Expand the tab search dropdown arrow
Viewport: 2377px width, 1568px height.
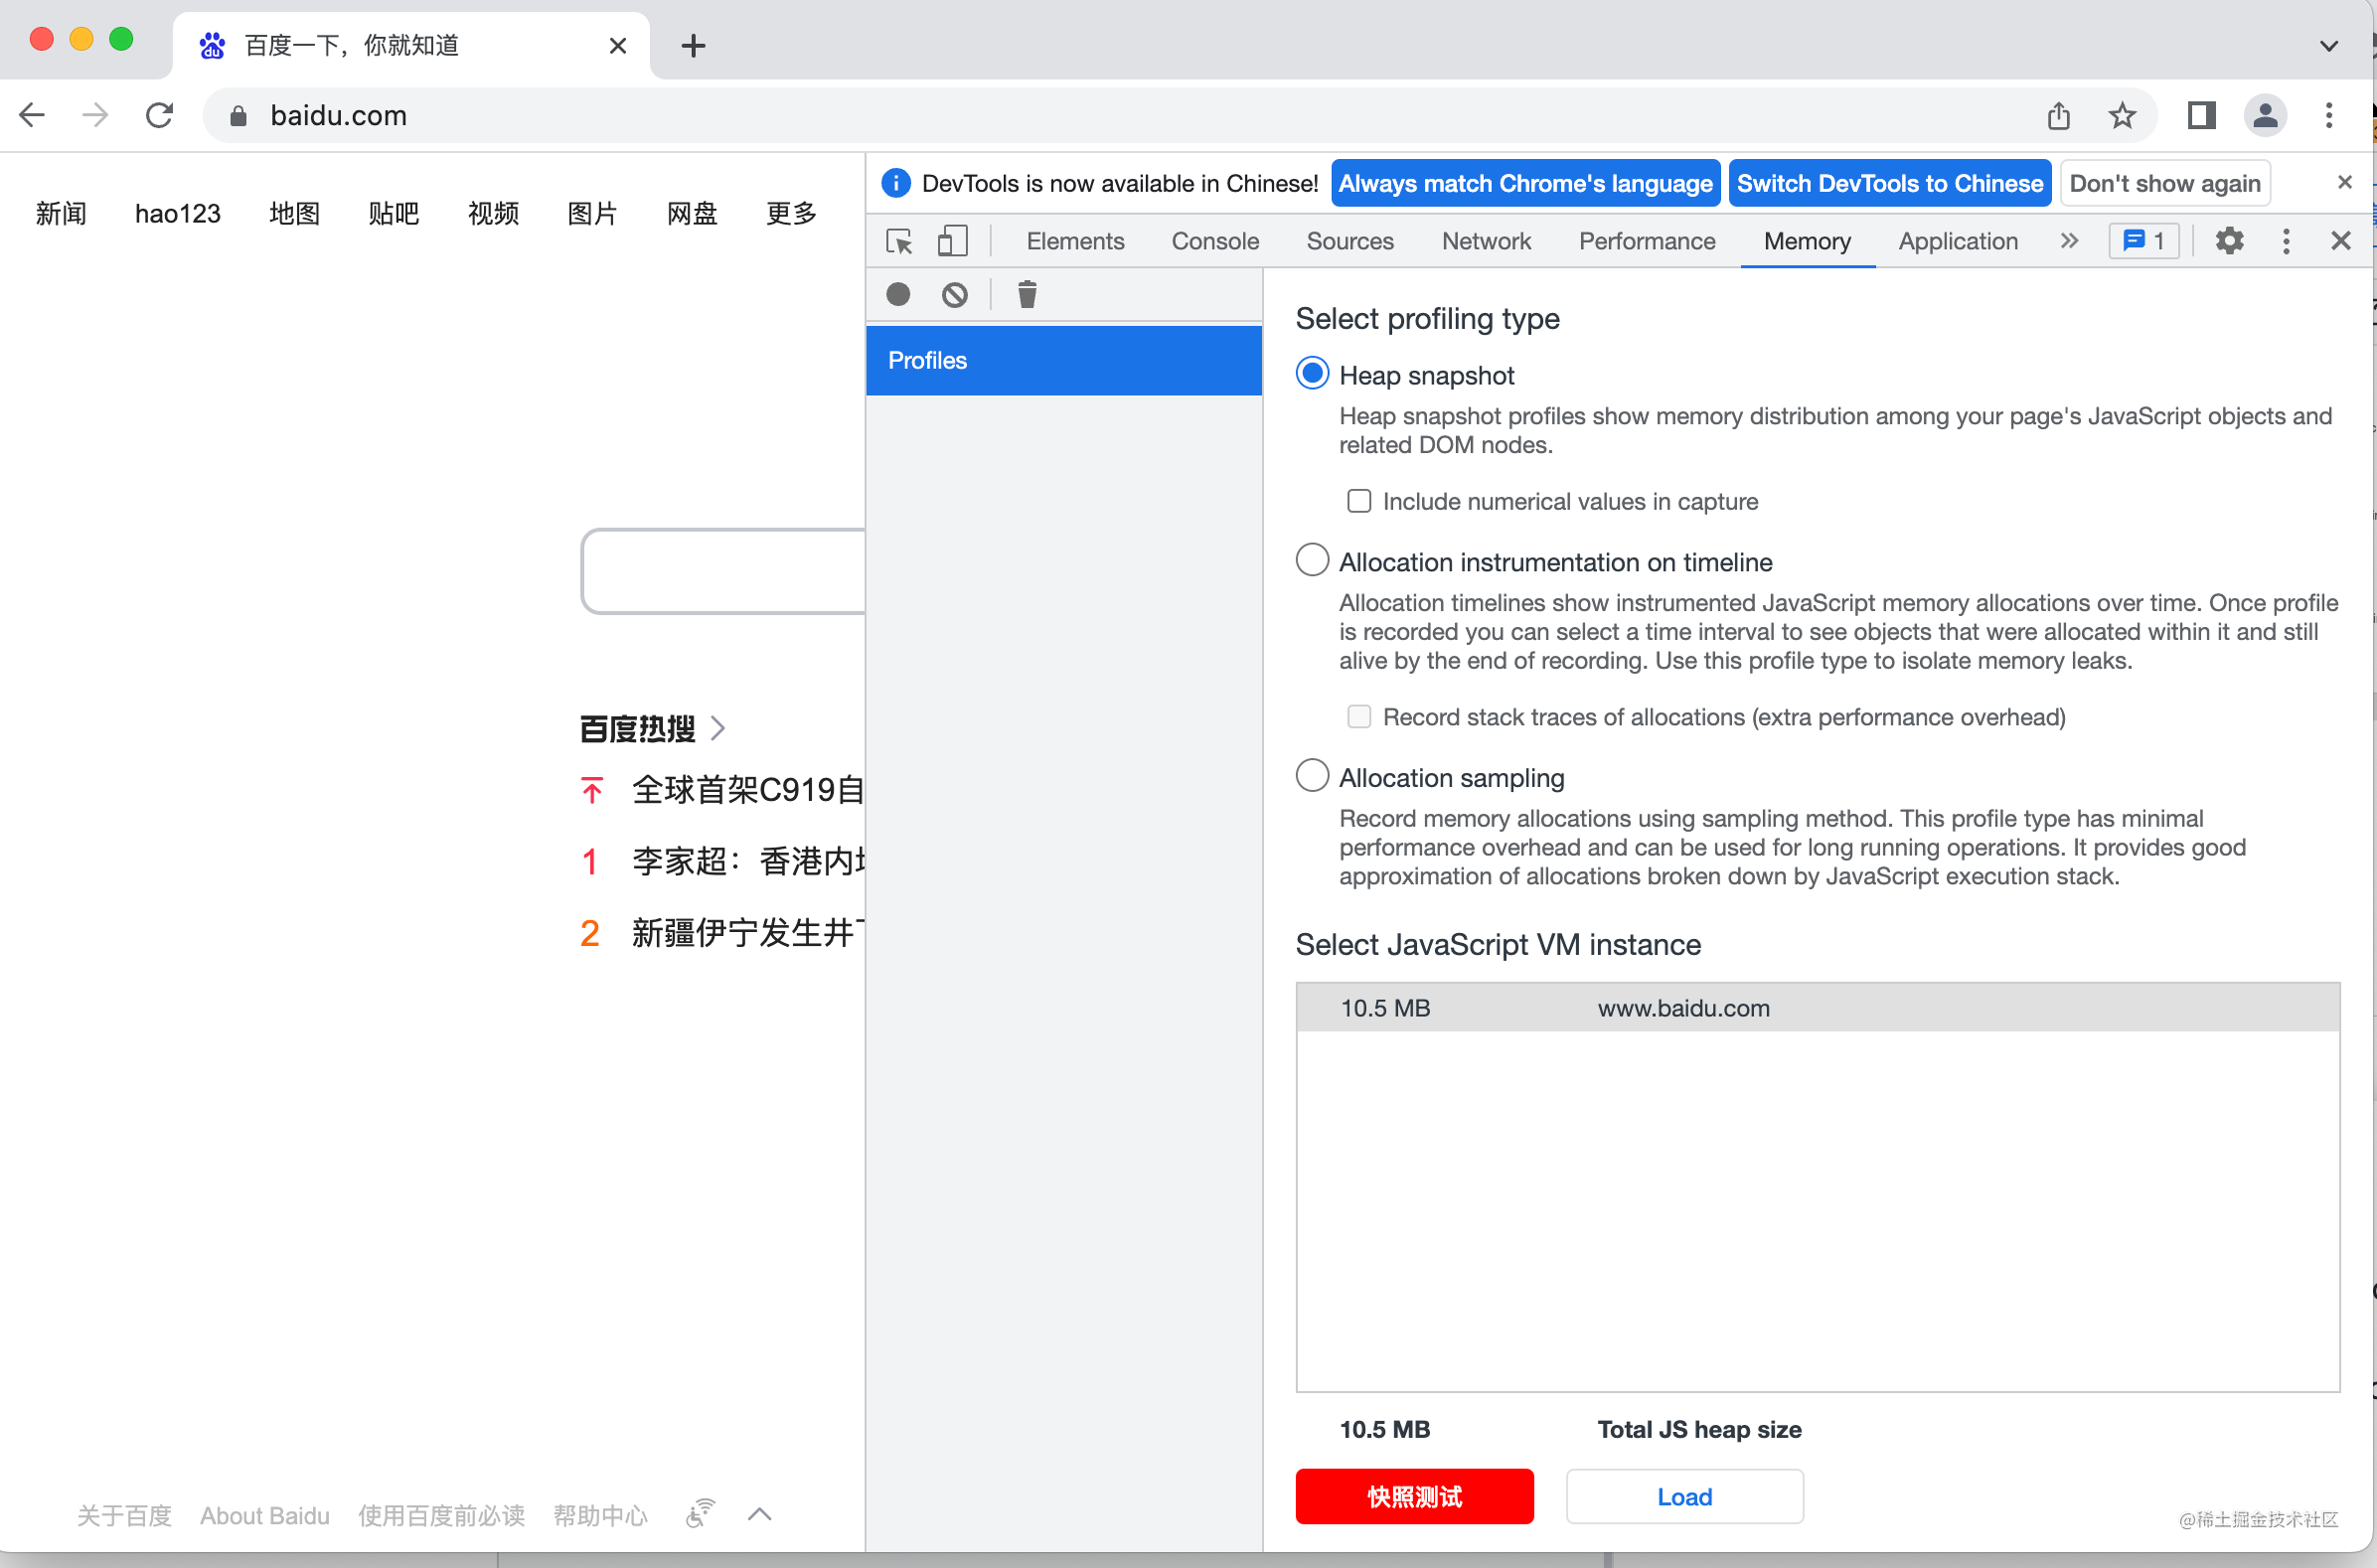[x=2328, y=46]
